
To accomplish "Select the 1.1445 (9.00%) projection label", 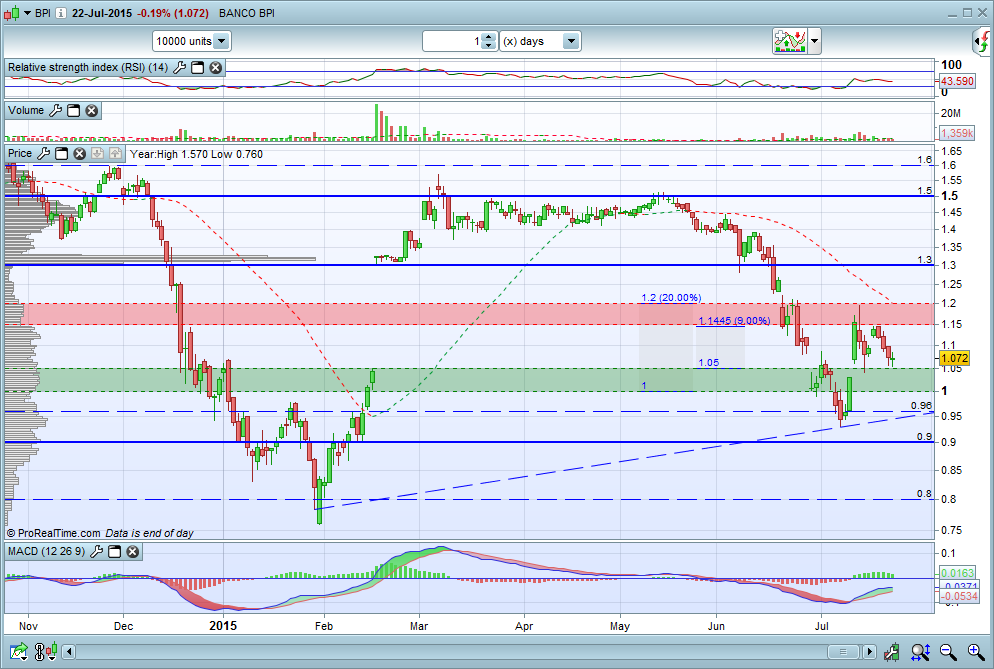I will tap(734, 321).
